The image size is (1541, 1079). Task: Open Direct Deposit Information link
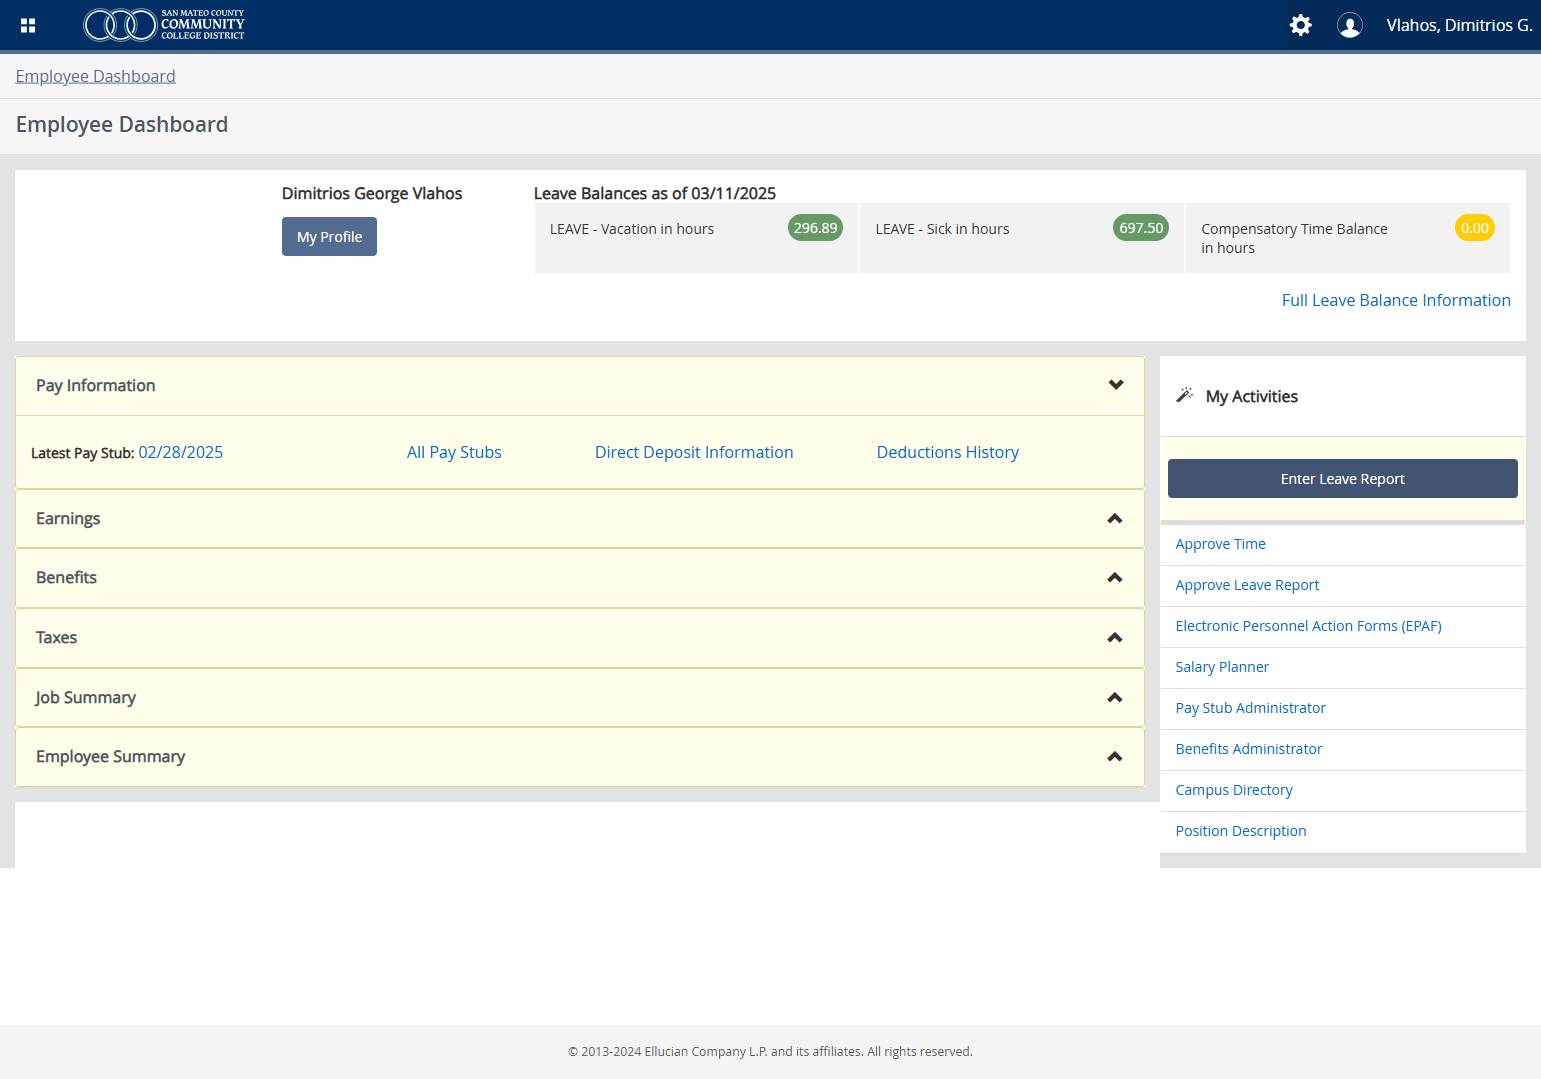pyautogui.click(x=694, y=452)
